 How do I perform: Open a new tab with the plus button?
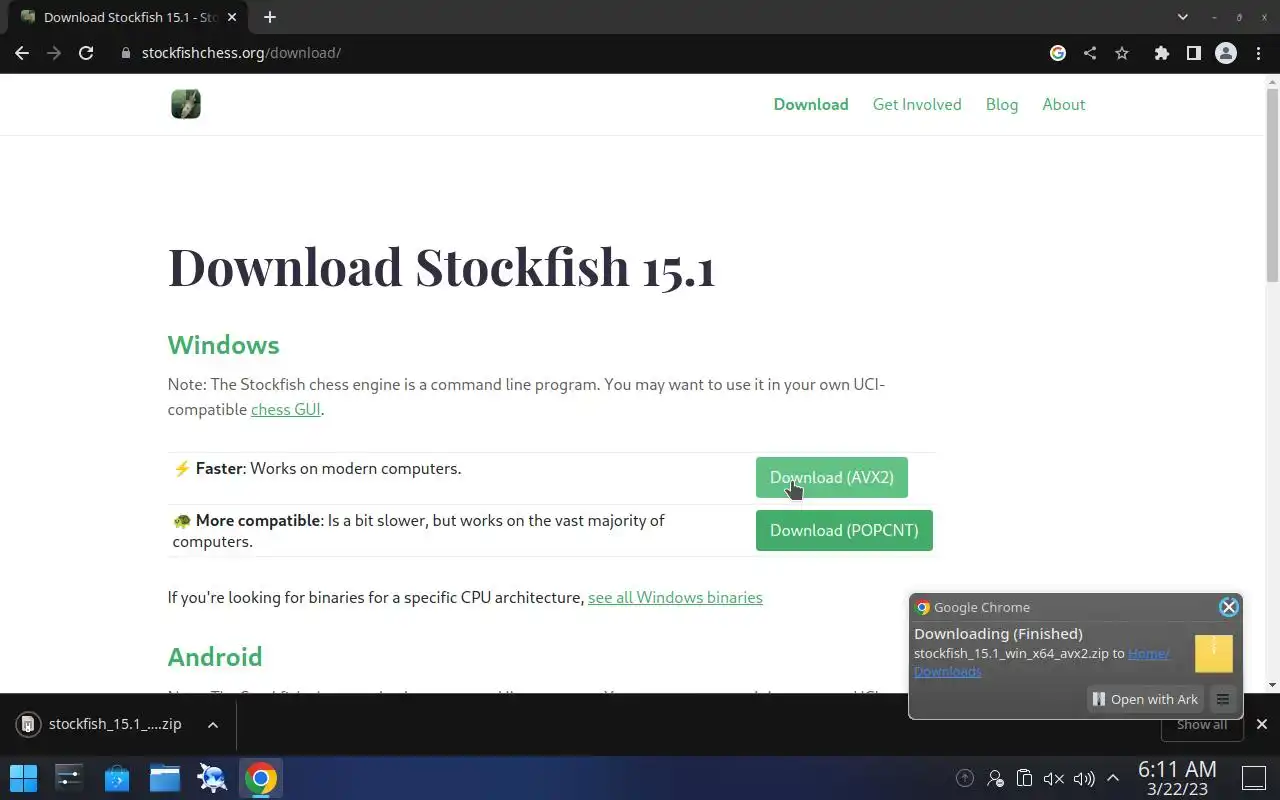[270, 17]
